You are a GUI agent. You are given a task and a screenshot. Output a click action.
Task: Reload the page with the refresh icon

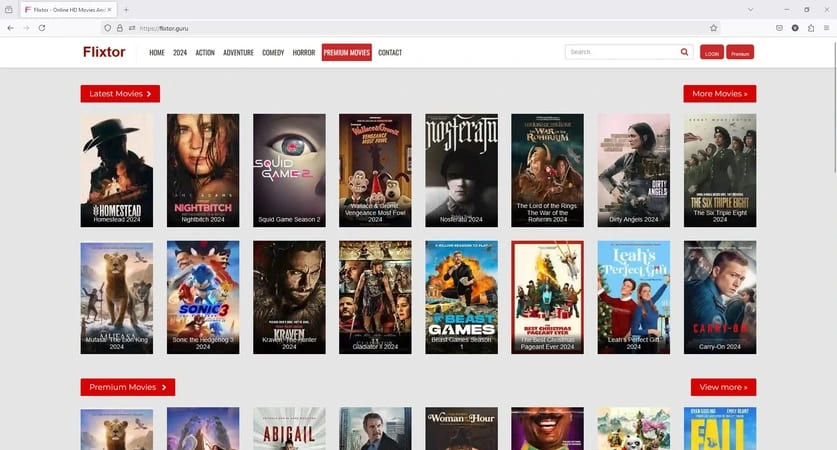click(42, 28)
